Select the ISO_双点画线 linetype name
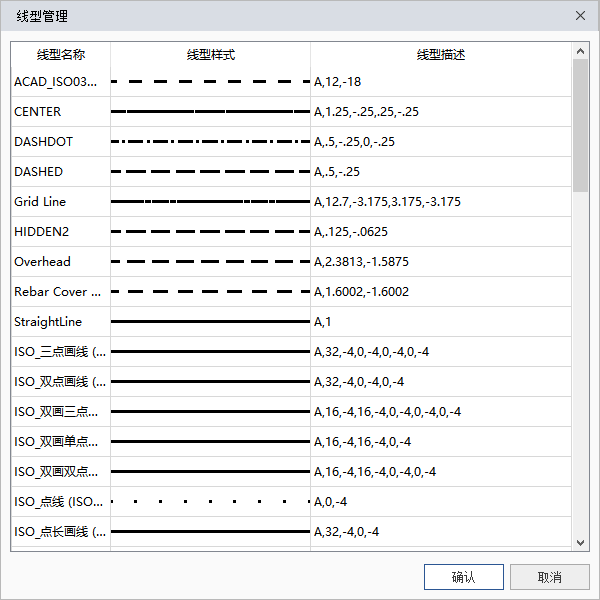 click(x=60, y=382)
